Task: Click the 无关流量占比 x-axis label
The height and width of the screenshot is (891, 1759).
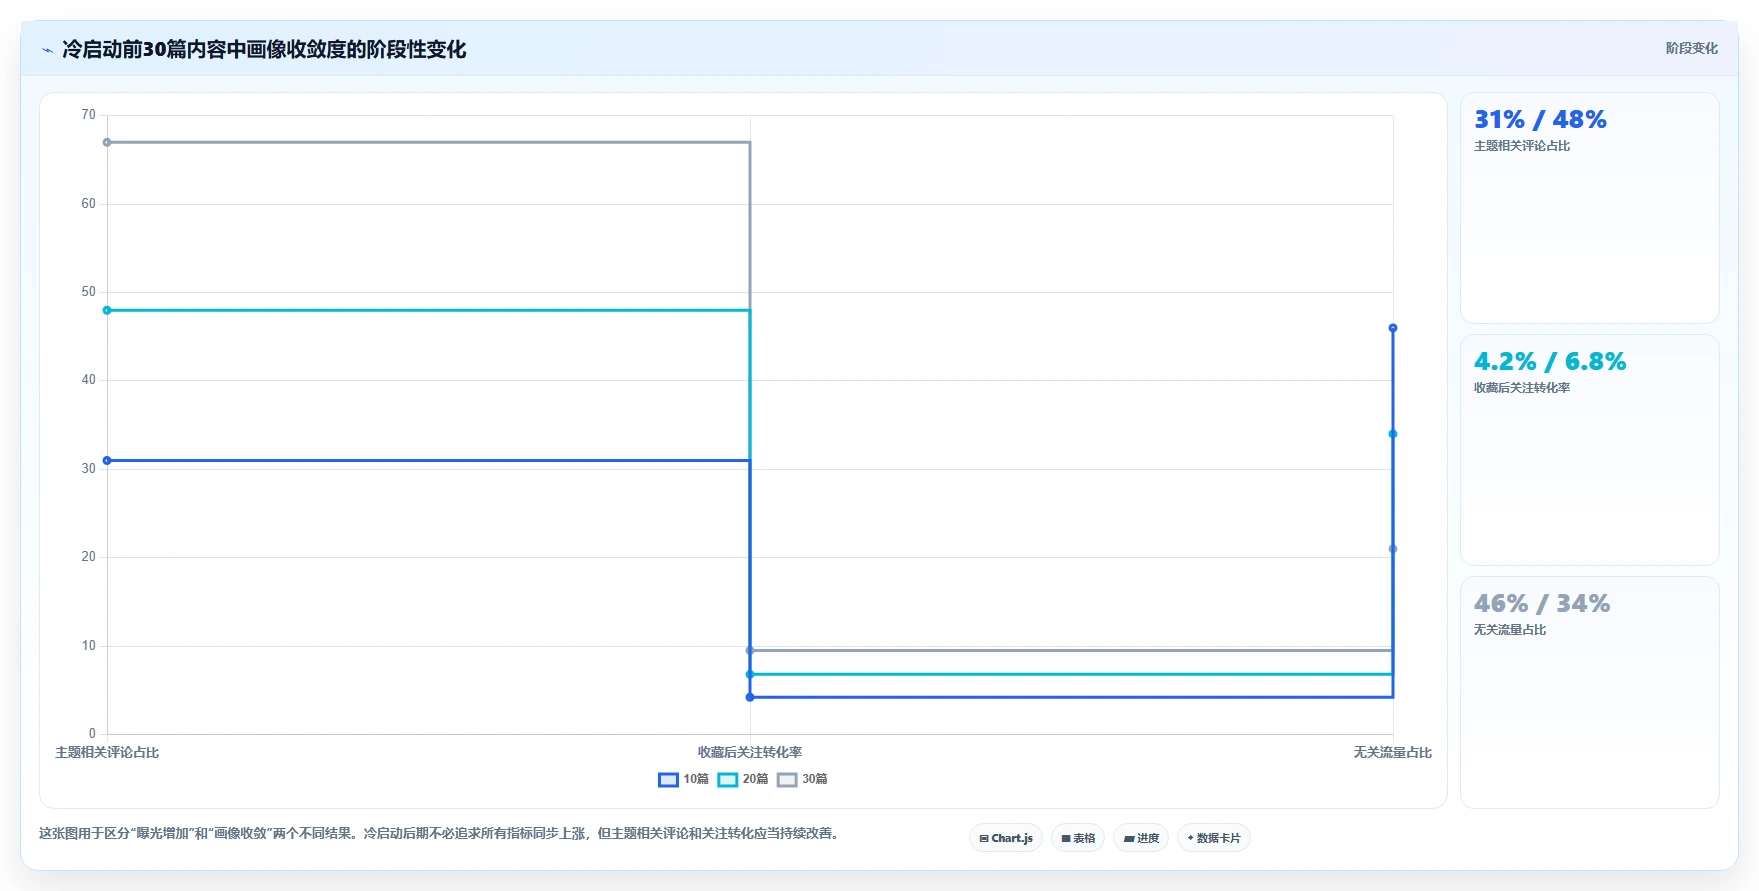Action: (1392, 752)
